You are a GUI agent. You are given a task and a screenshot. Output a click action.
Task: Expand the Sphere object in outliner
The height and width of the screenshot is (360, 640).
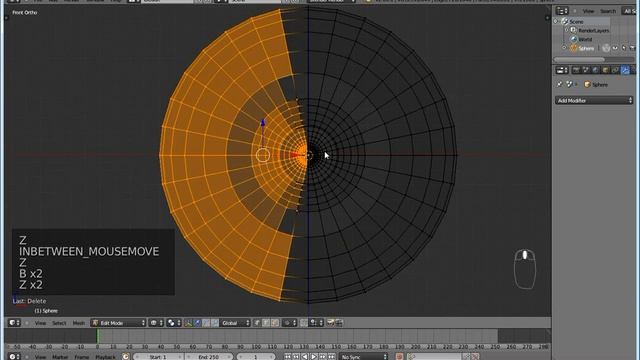[564, 48]
